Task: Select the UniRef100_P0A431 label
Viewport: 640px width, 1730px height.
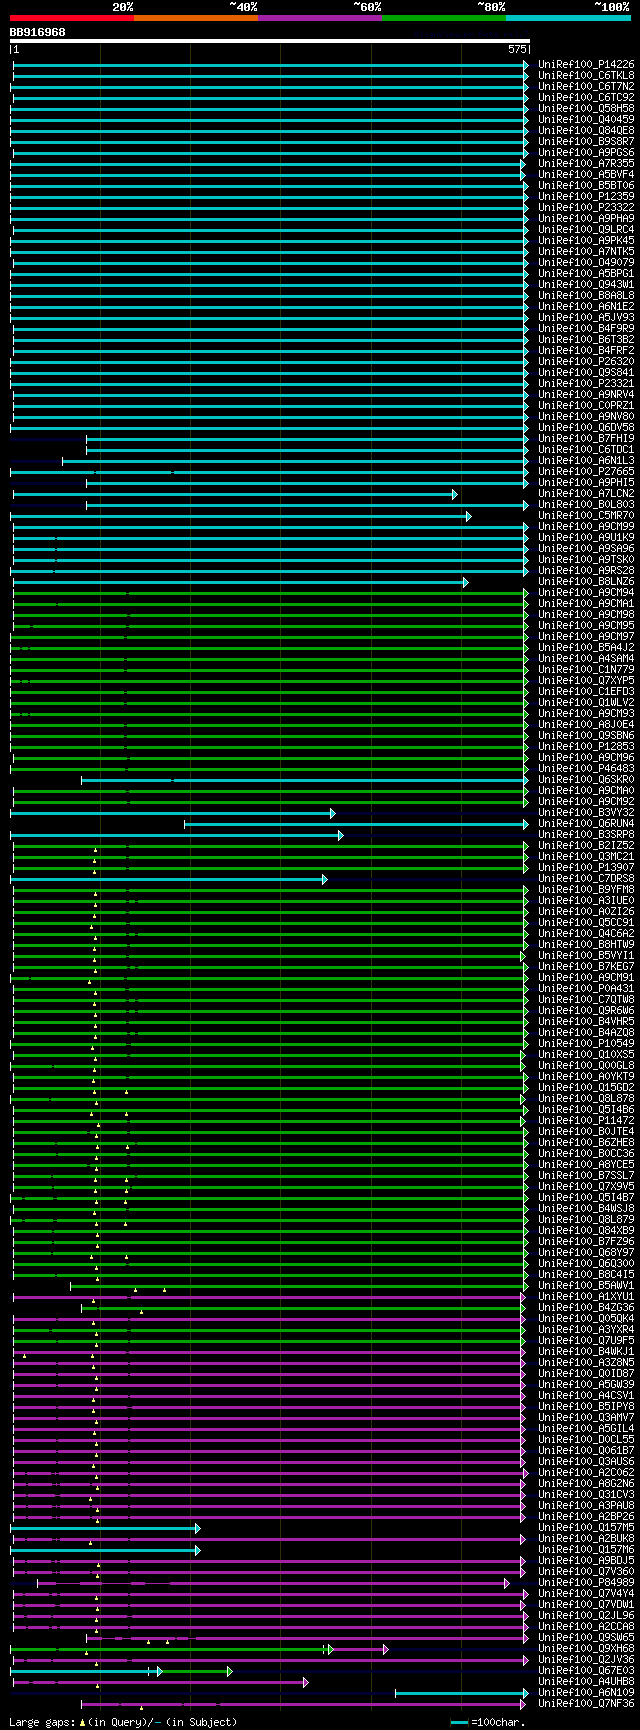Action: (x=586, y=989)
